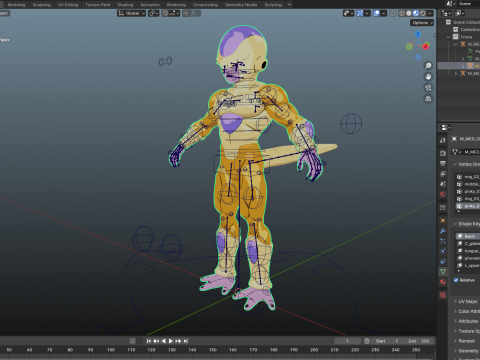Image resolution: width=480 pixels, height=360 pixels.
Task: Toggle viewport gizmos display
Action: pyautogui.click(x=360, y=13)
